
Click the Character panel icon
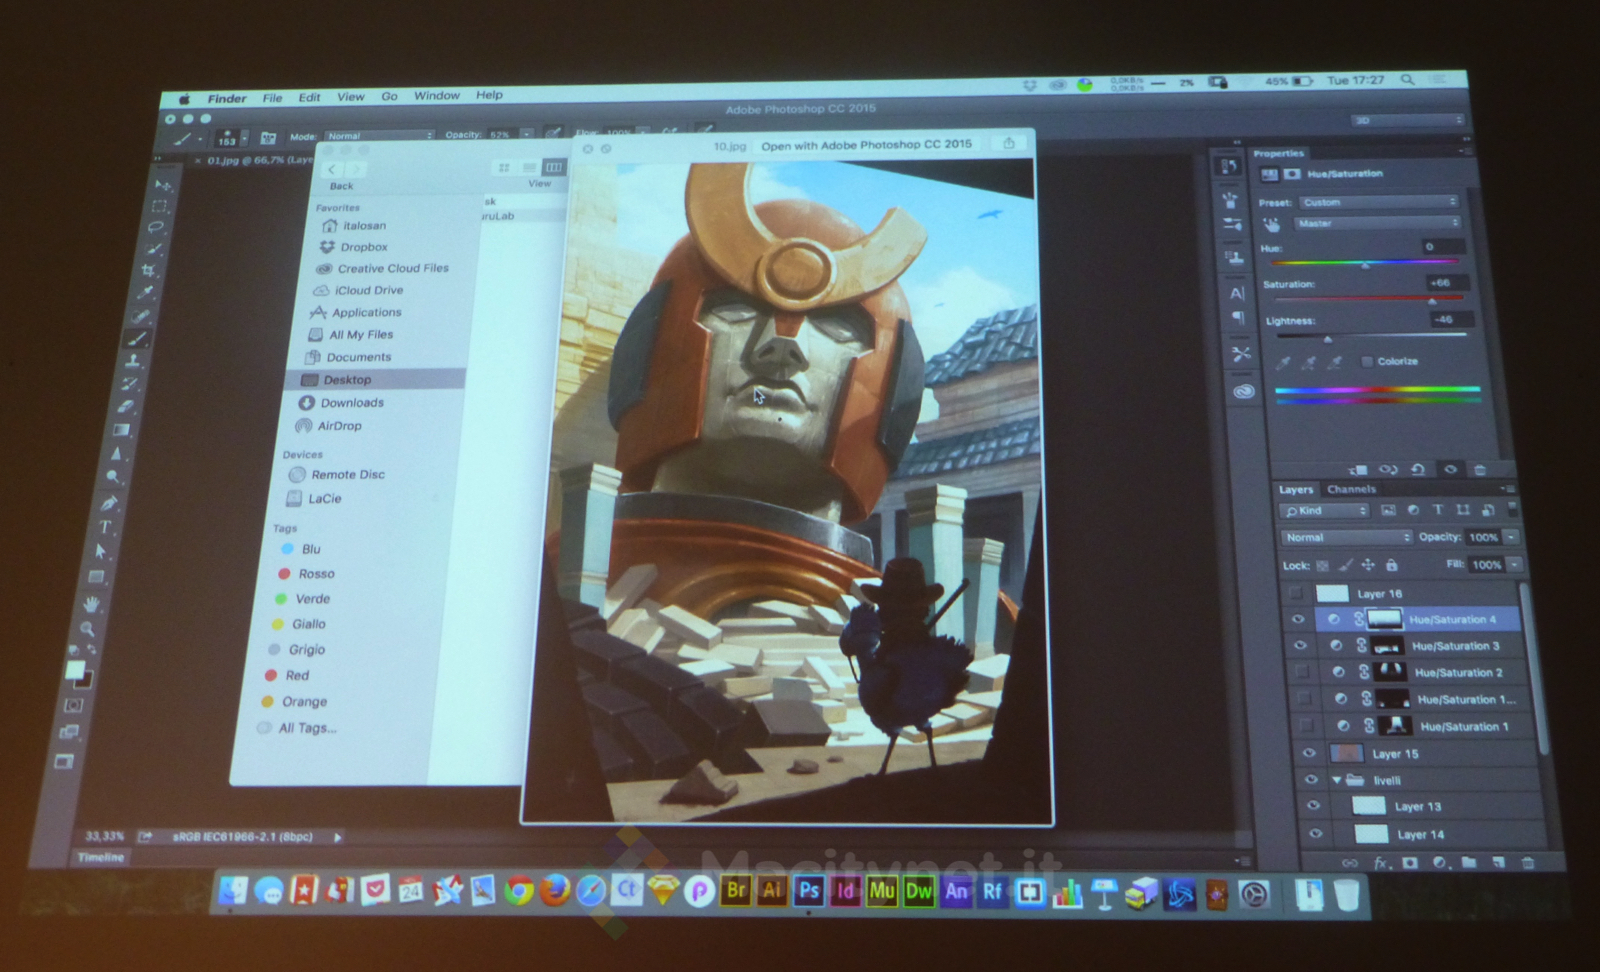(1237, 293)
